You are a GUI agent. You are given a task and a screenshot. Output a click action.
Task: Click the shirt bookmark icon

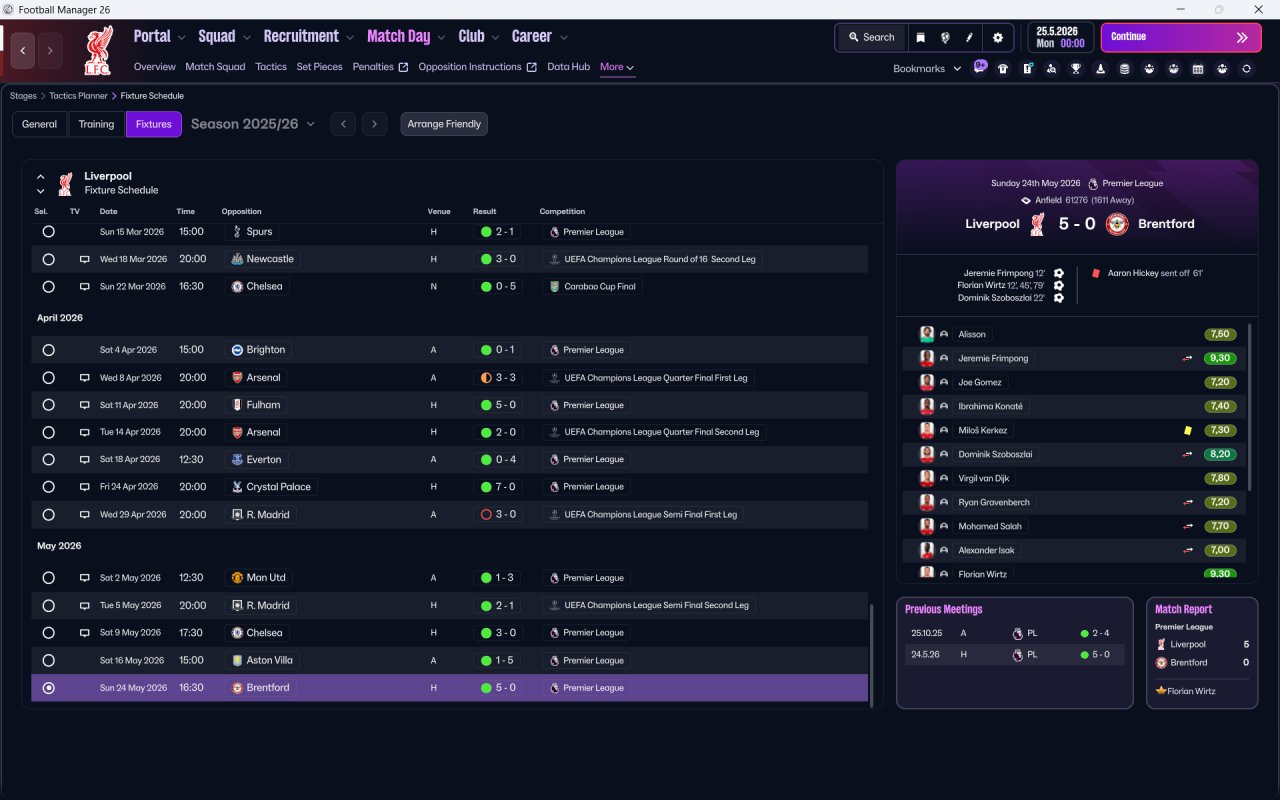click(1003, 69)
